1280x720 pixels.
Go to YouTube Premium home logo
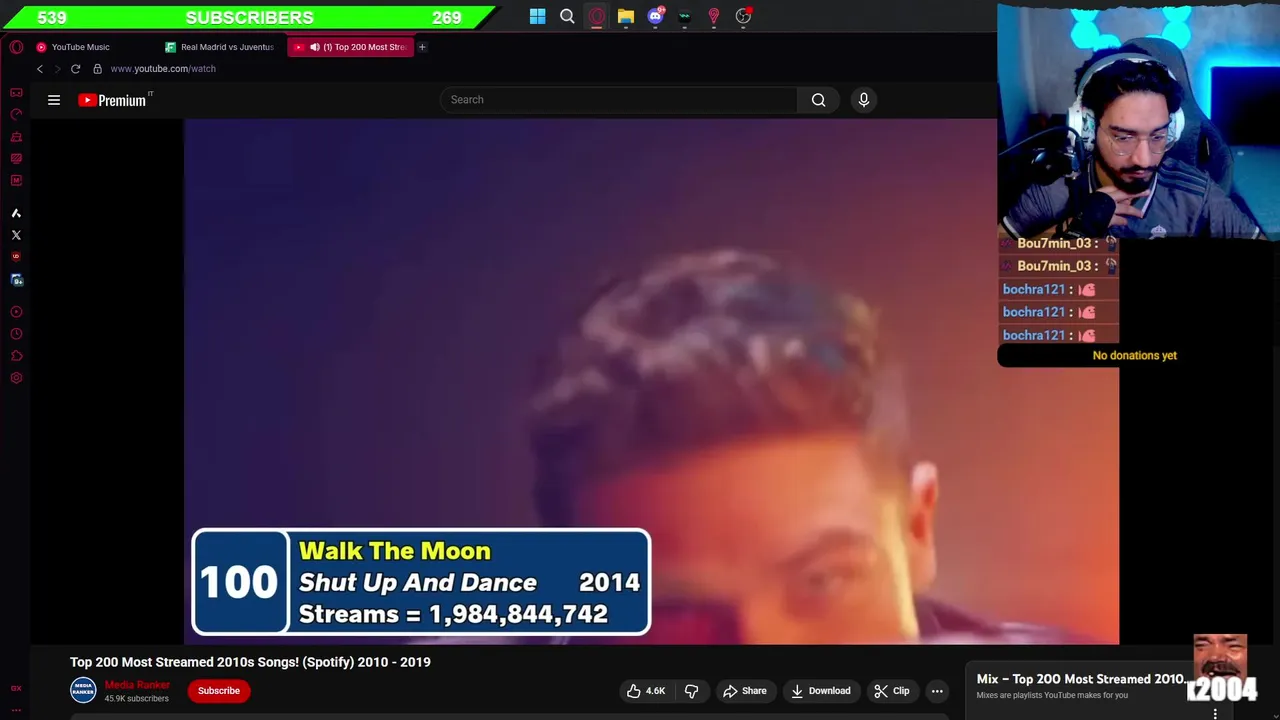click(114, 100)
